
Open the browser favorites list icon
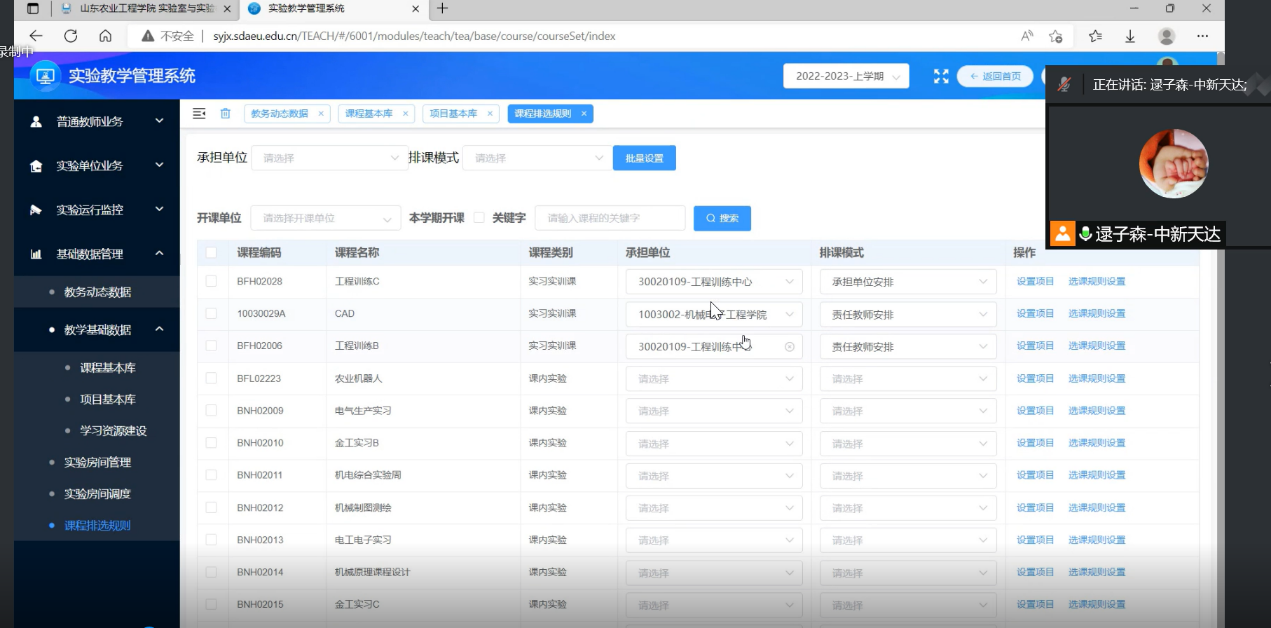click(x=1095, y=36)
